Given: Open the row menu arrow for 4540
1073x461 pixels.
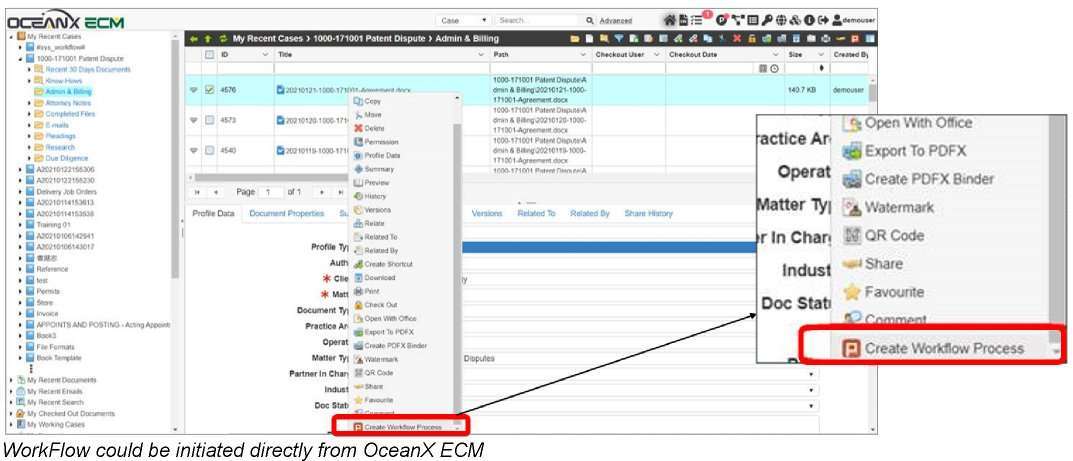Looking at the screenshot, I should 194,151.
